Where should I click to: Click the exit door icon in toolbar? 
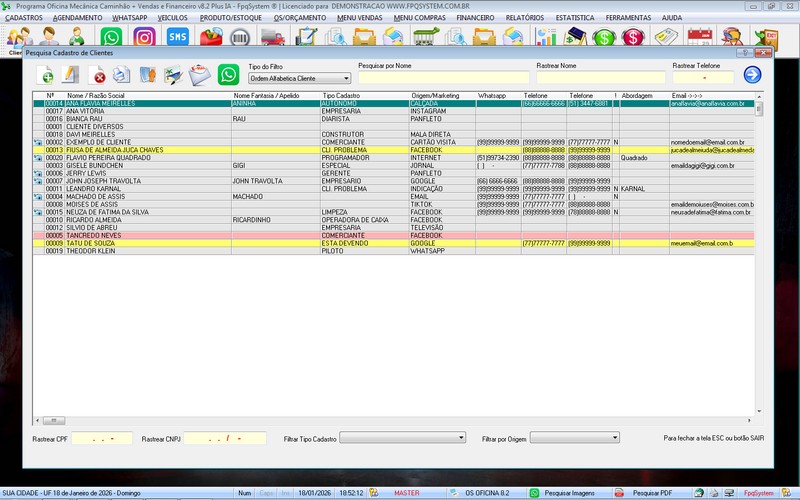(x=766, y=38)
